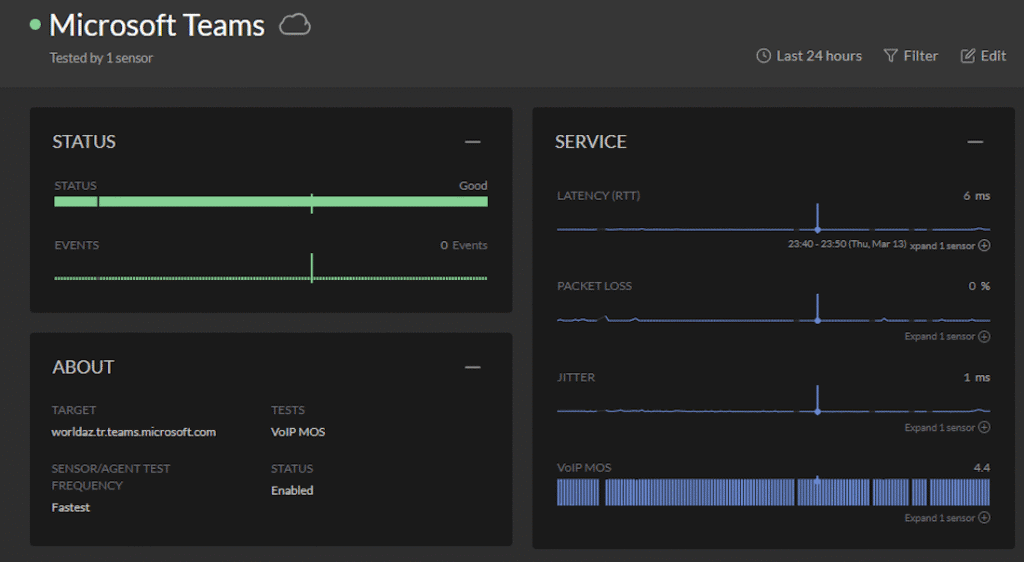This screenshot has height=562, width=1024.
Task: Click the target worldaz.tr.teams.microsoft.com
Action: point(134,432)
